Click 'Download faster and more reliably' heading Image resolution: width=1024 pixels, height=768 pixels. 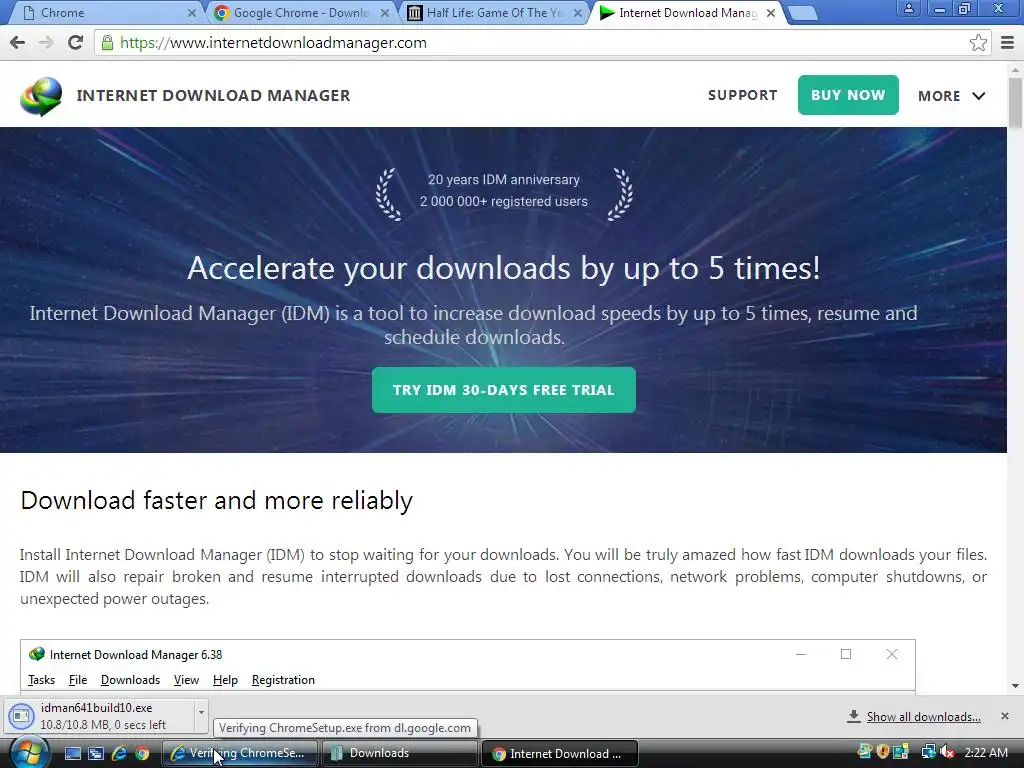[216, 500]
